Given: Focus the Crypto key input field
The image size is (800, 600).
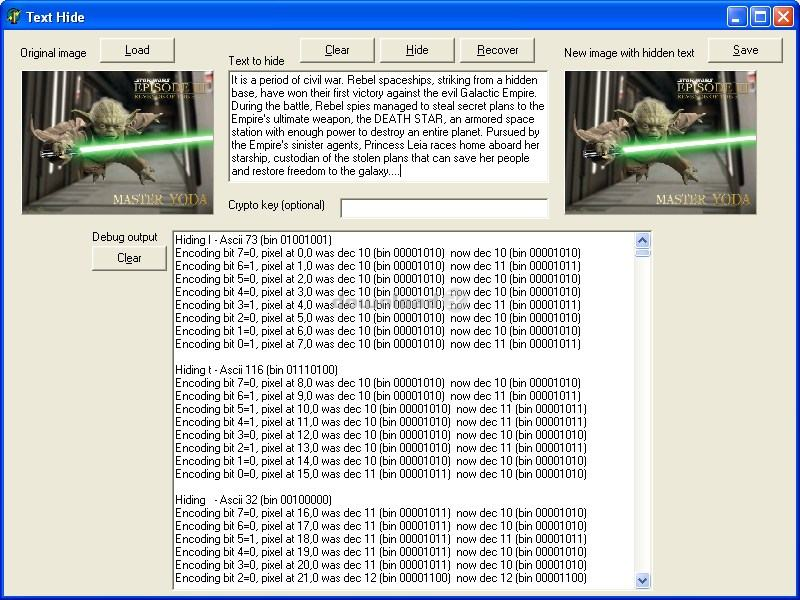Looking at the screenshot, I should [444, 208].
